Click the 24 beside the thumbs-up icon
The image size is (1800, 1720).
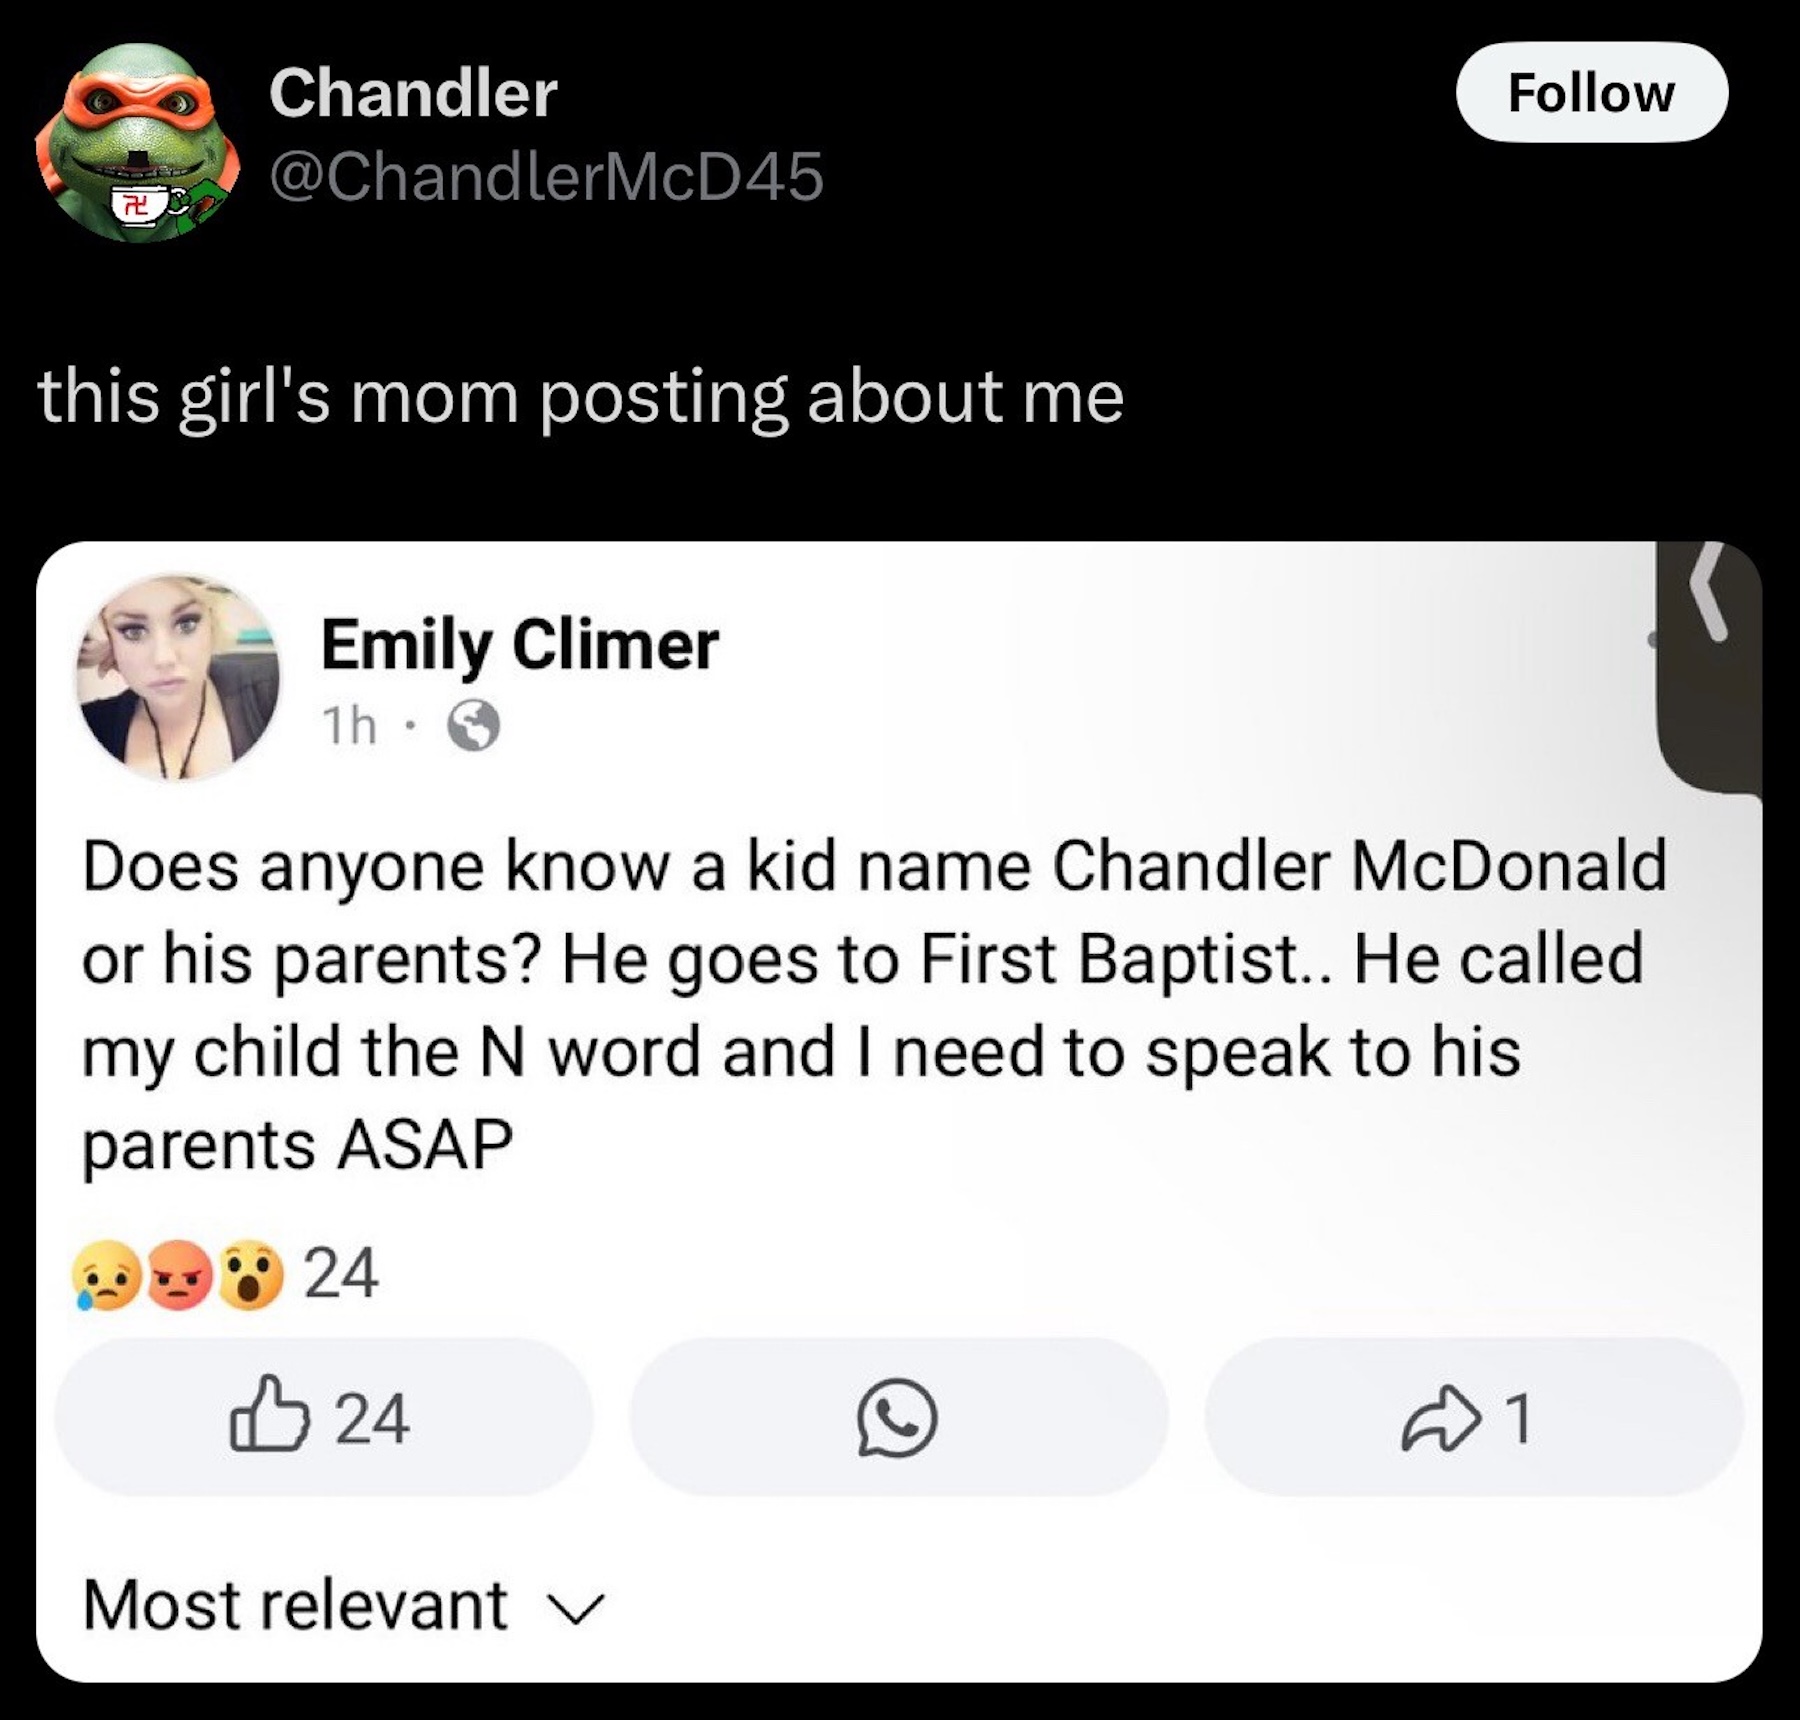coord(372,1418)
